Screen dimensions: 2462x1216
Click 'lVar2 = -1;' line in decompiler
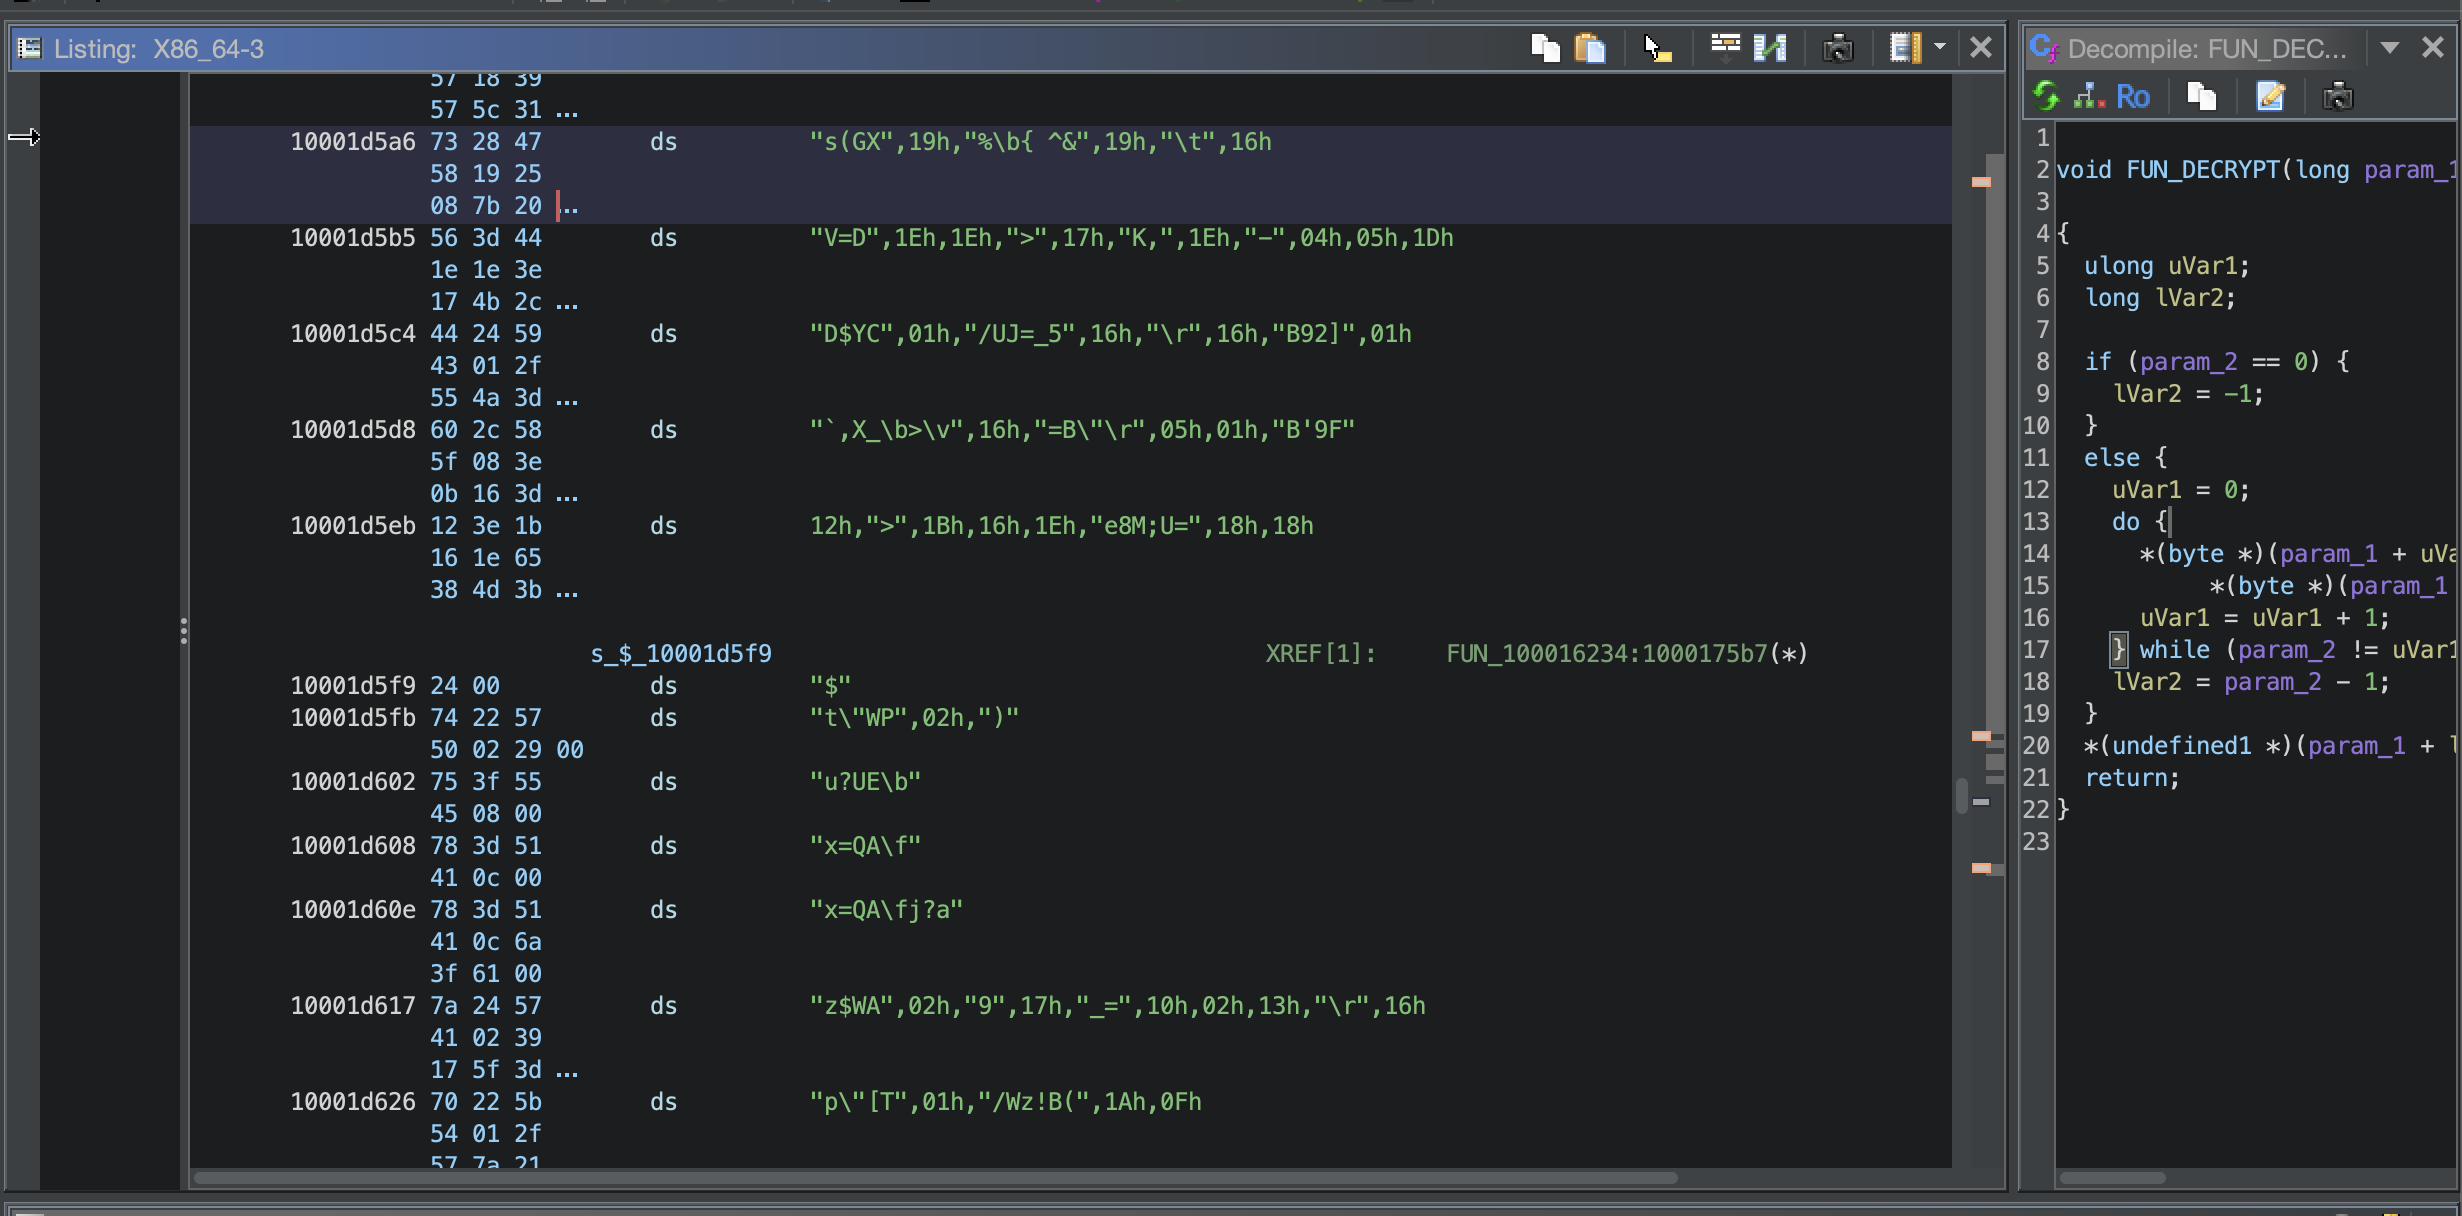point(2188,394)
